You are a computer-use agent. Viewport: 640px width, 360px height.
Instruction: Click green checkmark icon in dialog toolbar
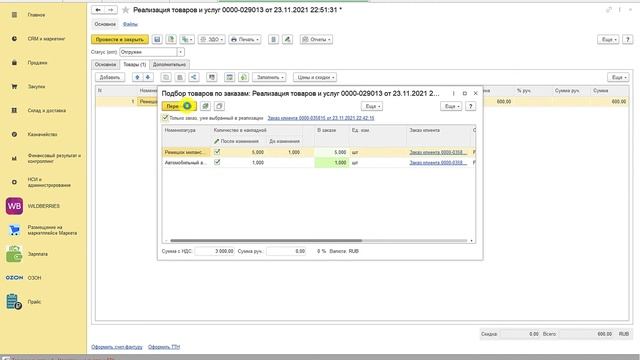tap(205, 106)
